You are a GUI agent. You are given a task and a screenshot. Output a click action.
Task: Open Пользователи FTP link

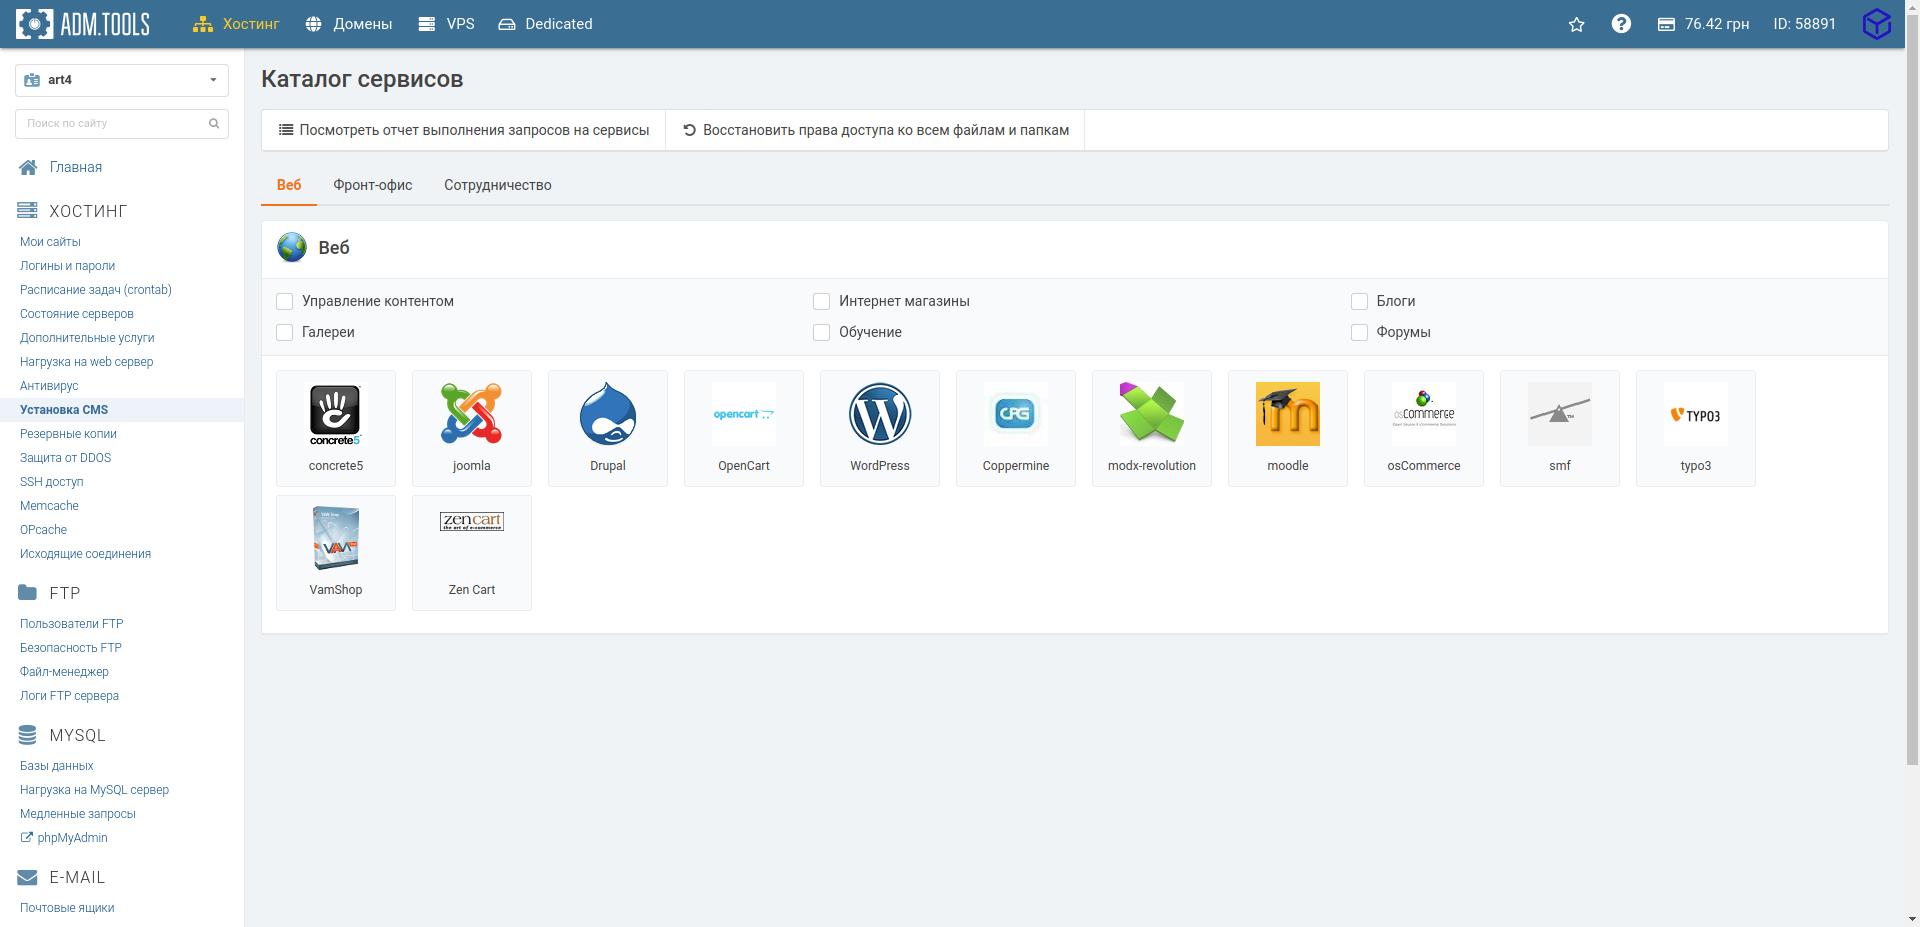72,624
